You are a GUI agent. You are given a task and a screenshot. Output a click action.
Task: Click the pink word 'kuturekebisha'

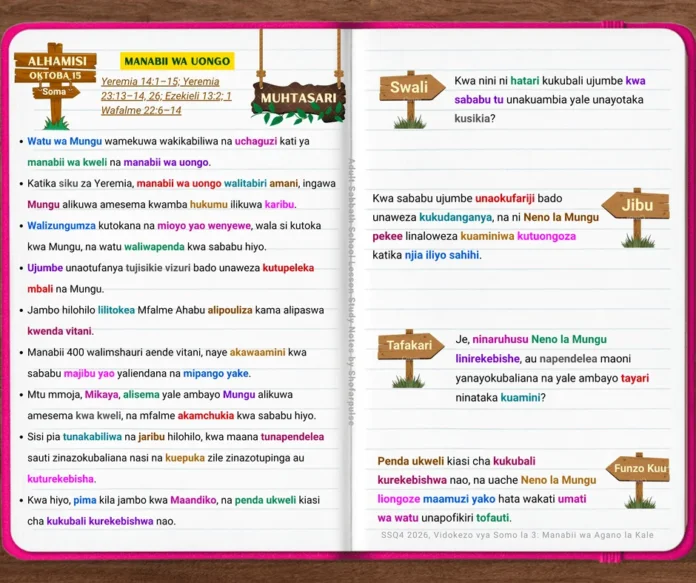pos(61,479)
